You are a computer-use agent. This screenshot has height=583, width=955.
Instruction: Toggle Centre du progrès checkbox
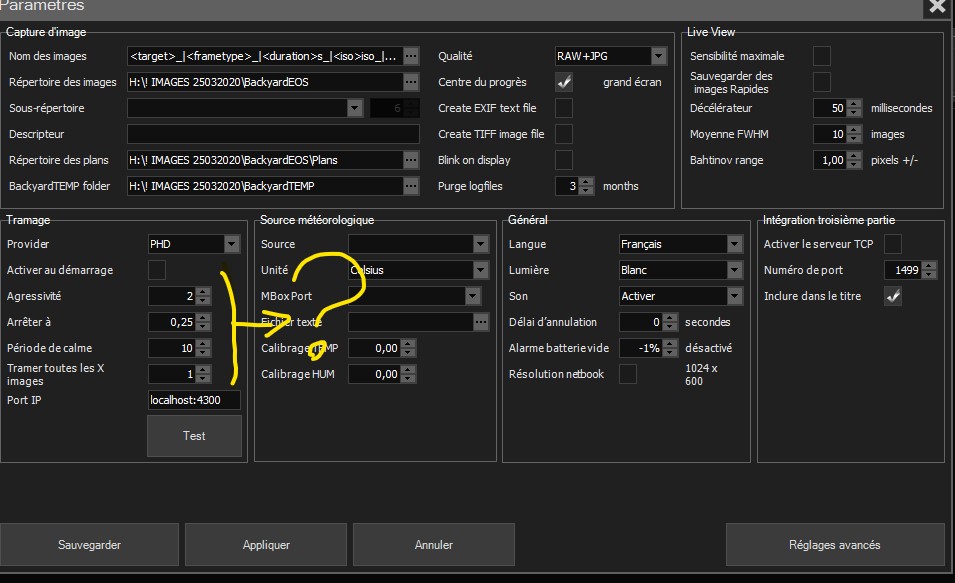point(564,82)
